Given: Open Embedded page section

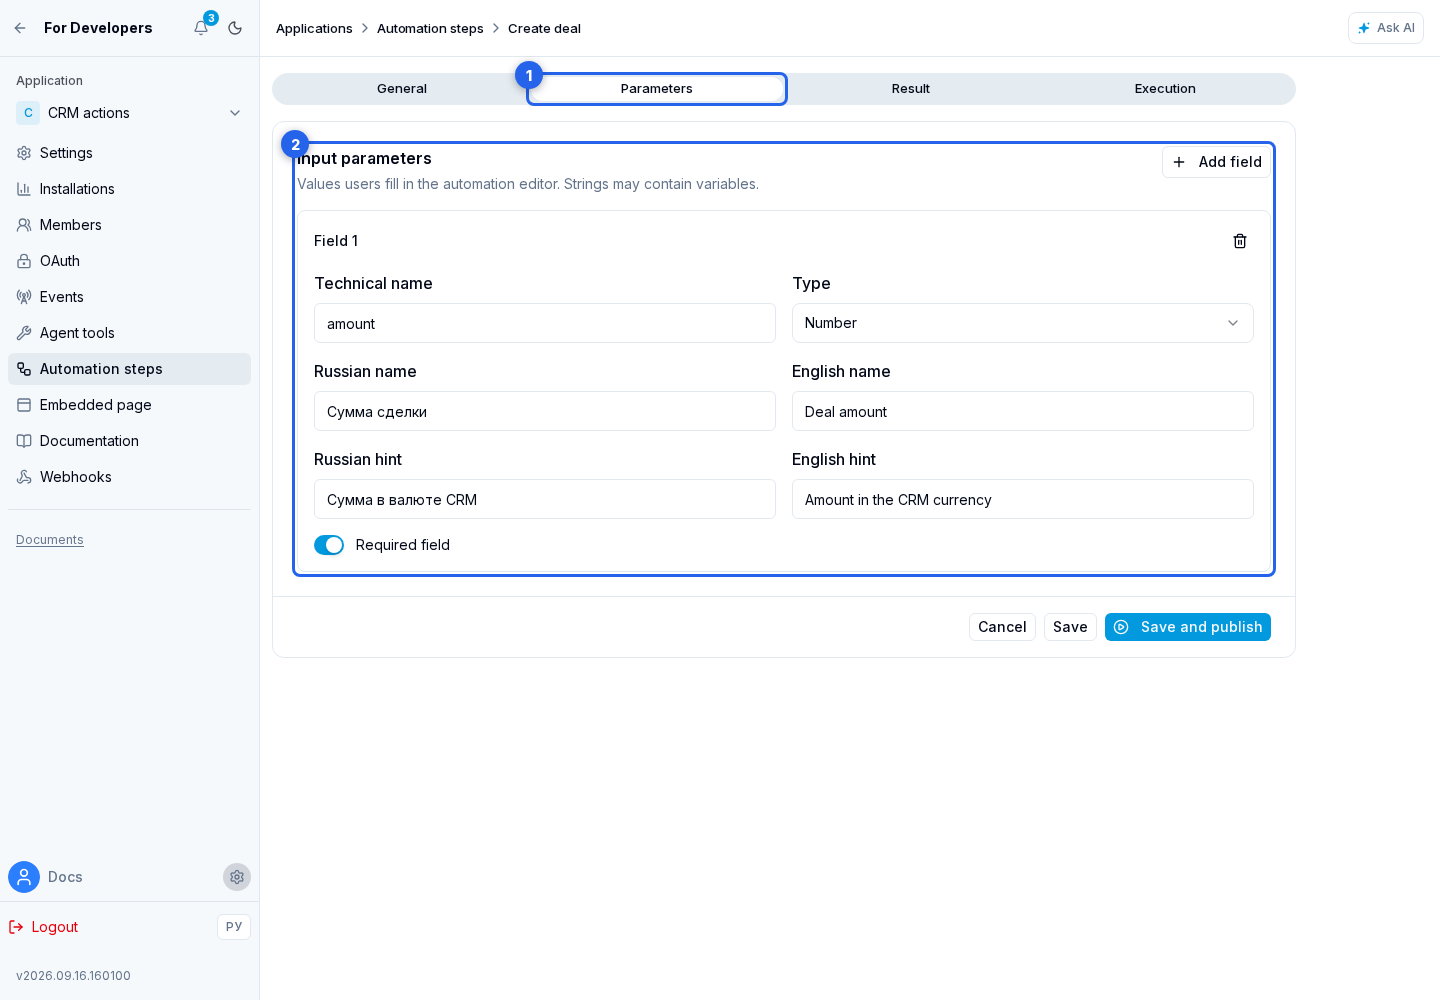Looking at the screenshot, I should pyautogui.click(x=130, y=405).
